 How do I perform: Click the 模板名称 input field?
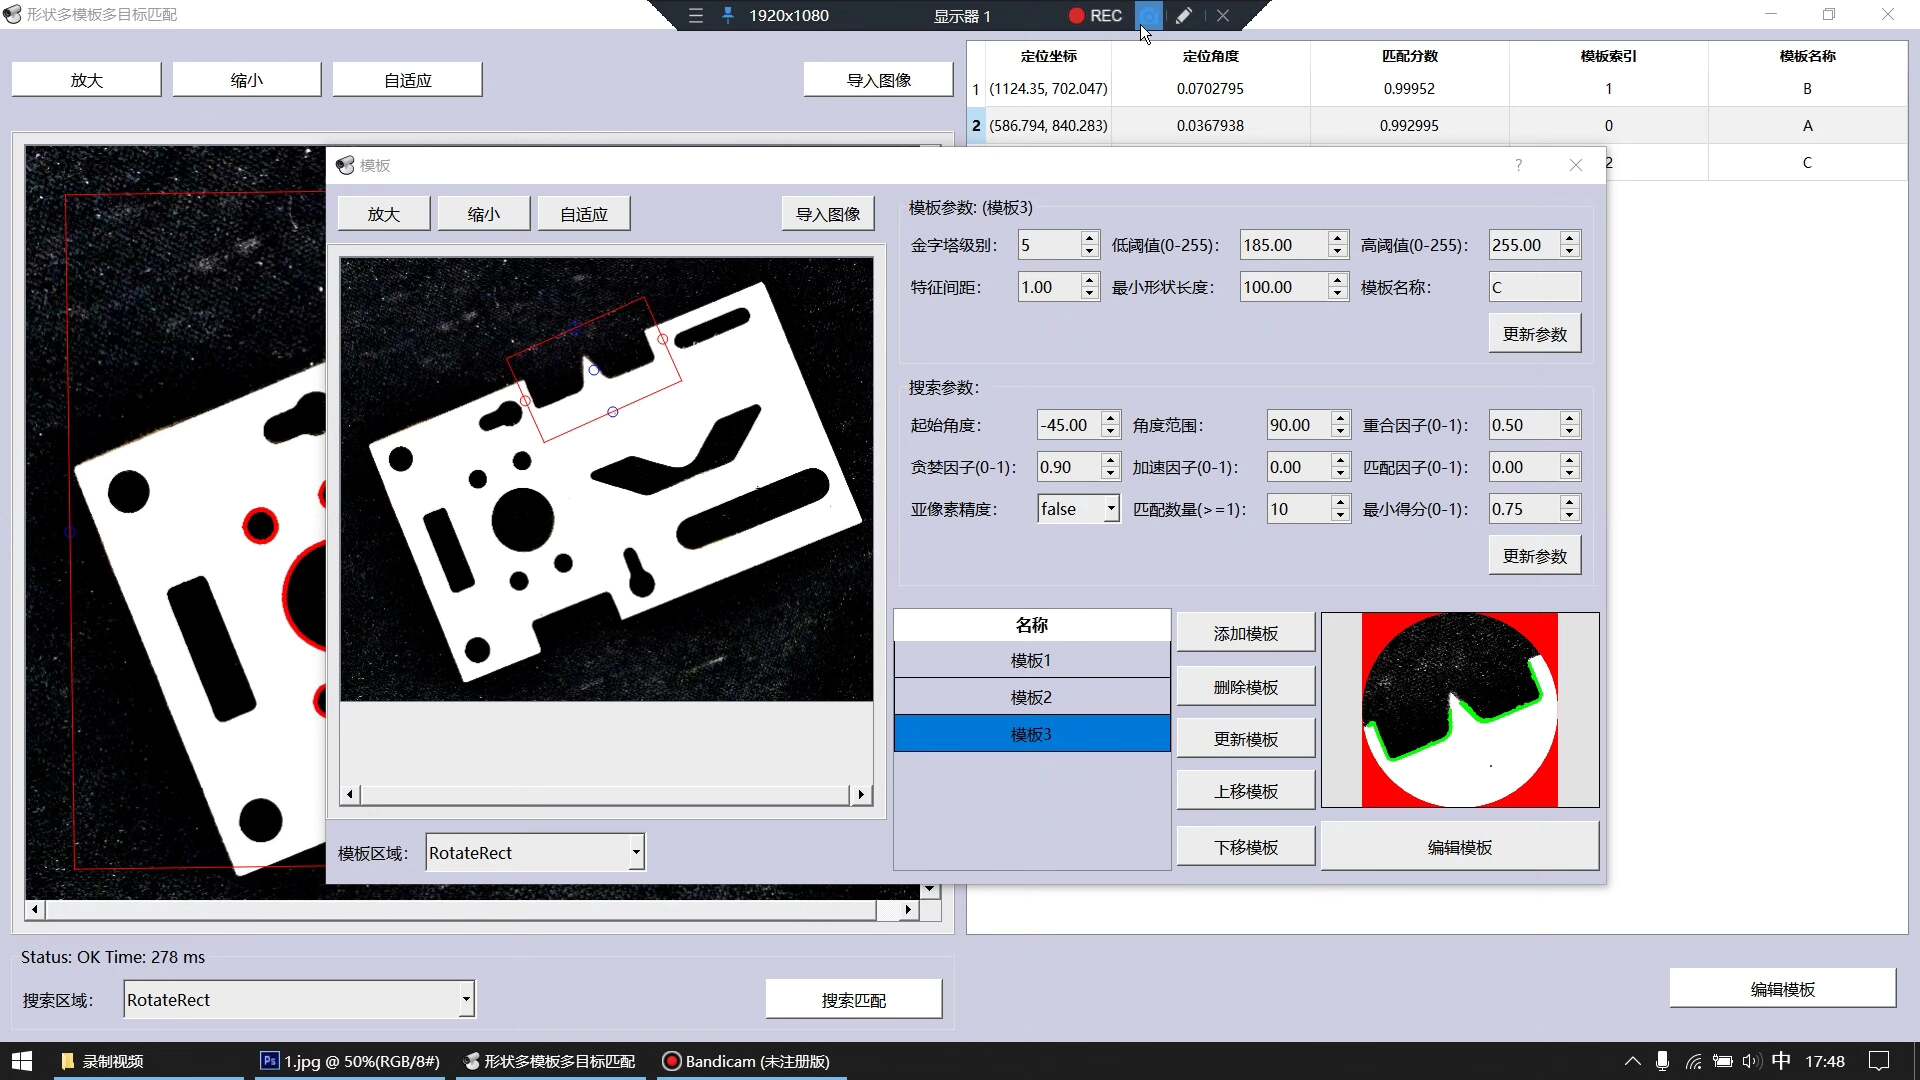tap(1534, 287)
